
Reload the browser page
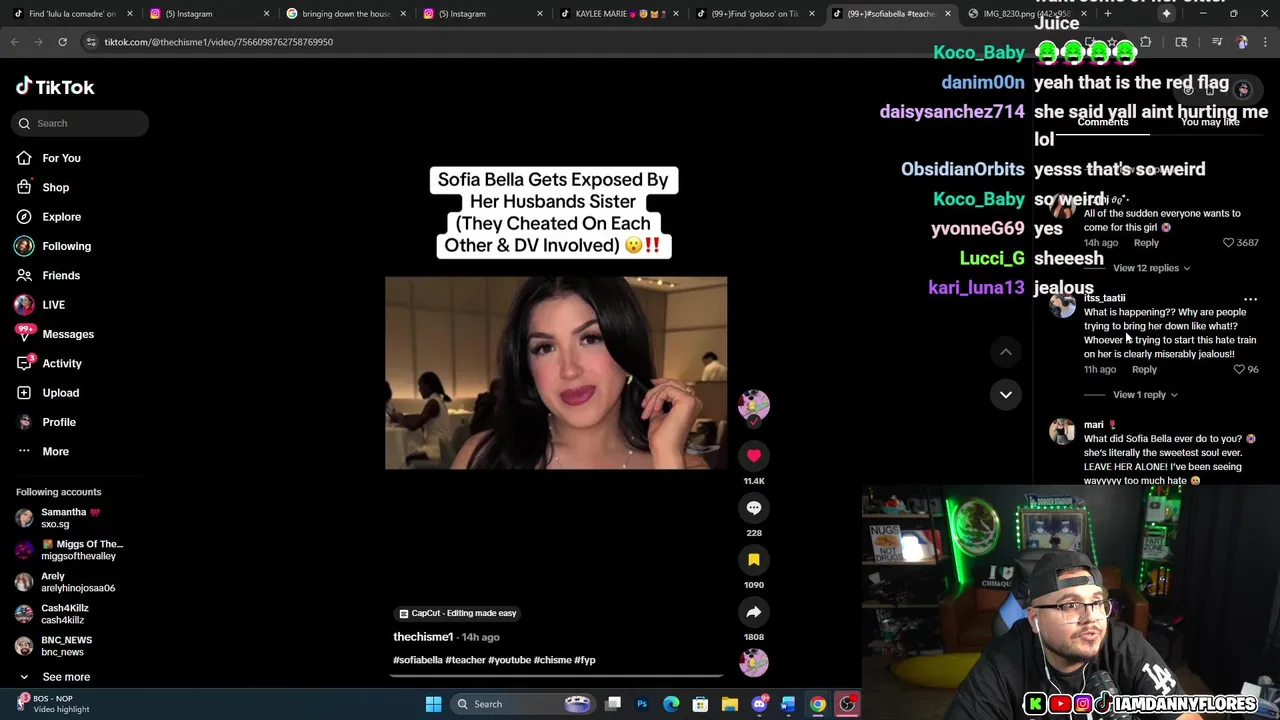click(62, 42)
